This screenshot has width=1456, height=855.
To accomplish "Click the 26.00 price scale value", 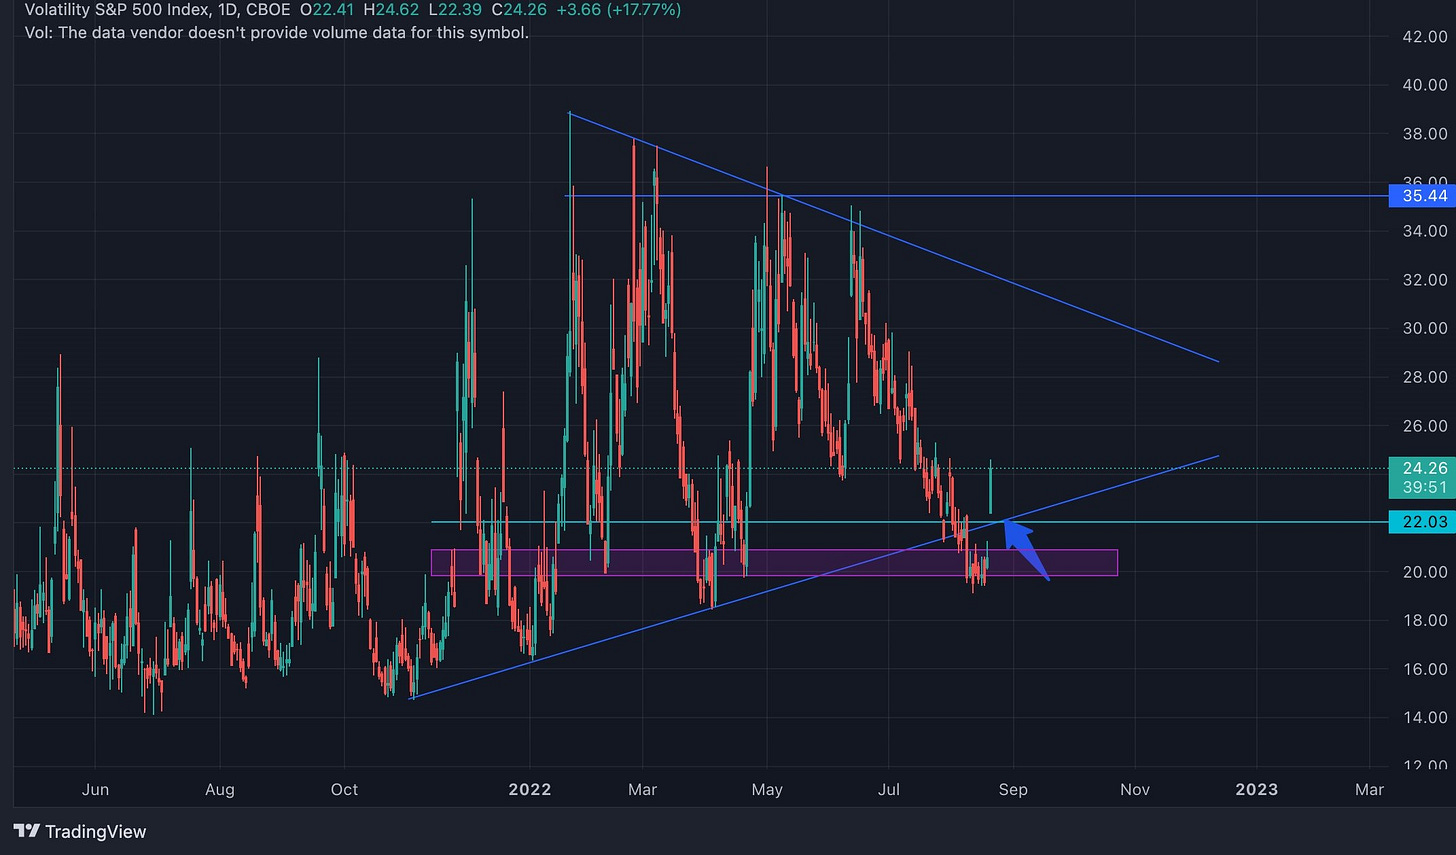I will click(1424, 426).
